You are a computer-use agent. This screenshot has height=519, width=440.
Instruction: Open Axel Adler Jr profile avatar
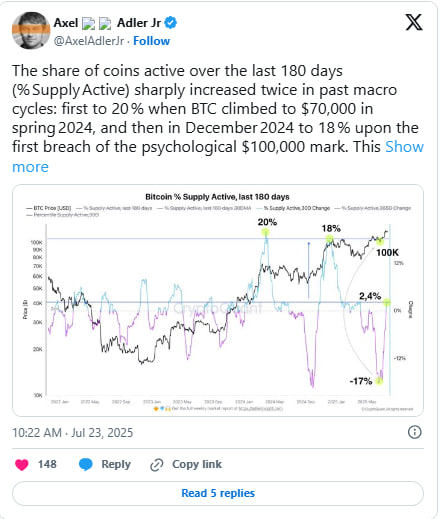[x=31, y=31]
